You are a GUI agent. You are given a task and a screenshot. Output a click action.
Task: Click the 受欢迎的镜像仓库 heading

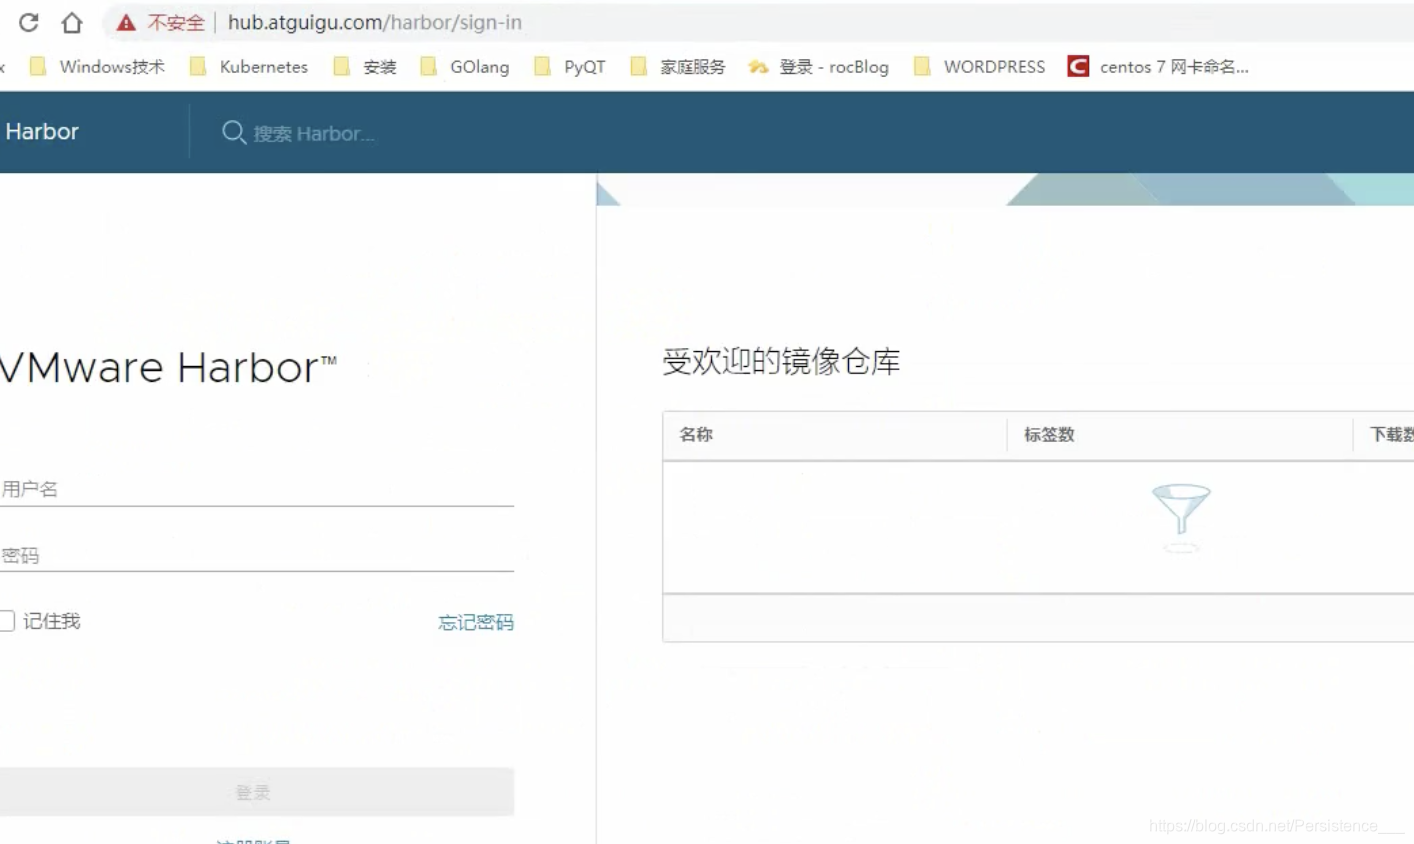click(x=781, y=361)
